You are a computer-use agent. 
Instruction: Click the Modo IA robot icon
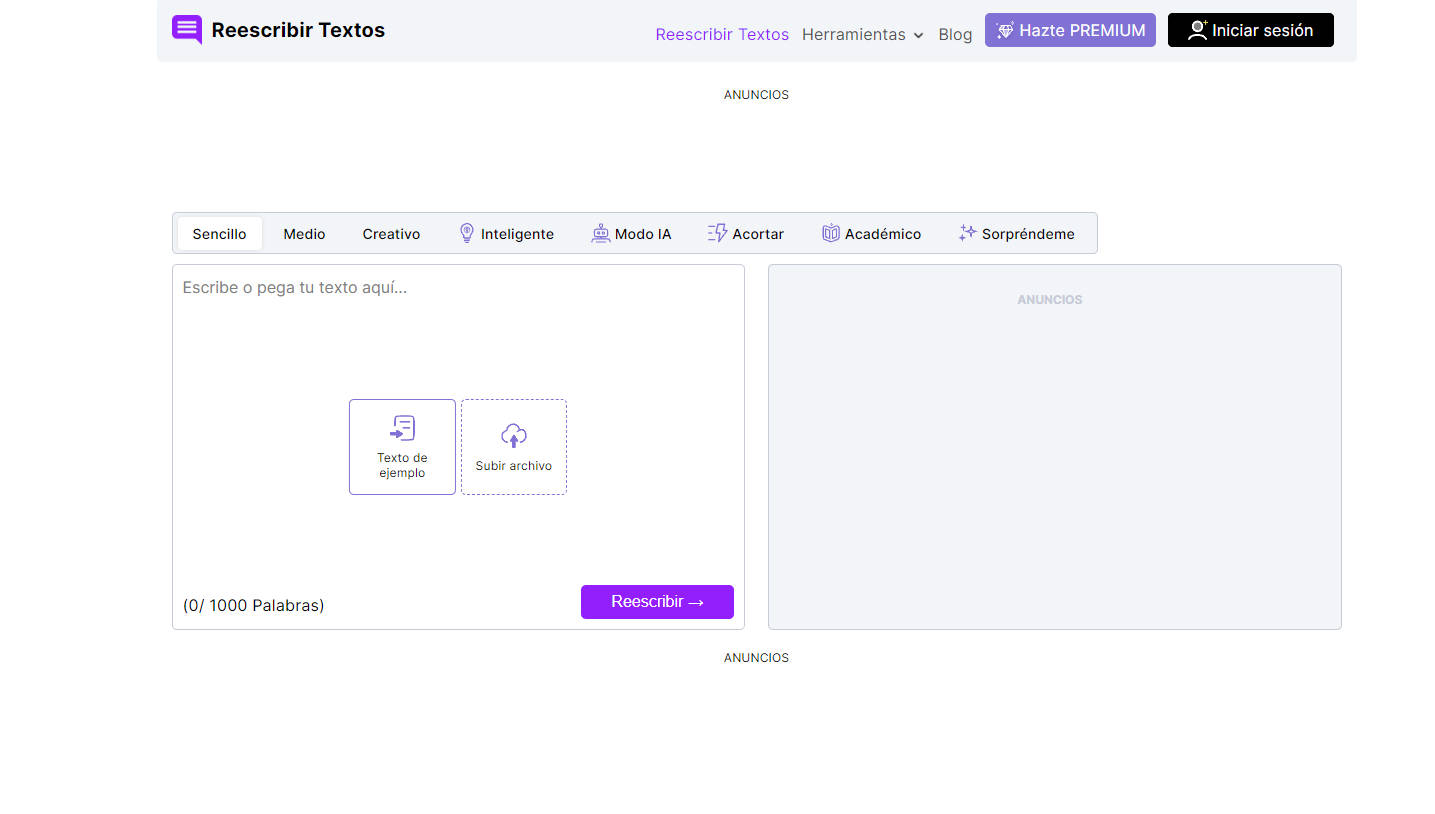click(600, 232)
